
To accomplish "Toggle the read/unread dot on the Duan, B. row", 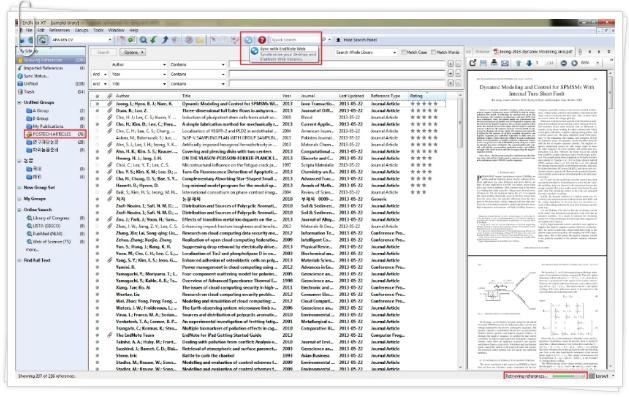I will 97,110.
